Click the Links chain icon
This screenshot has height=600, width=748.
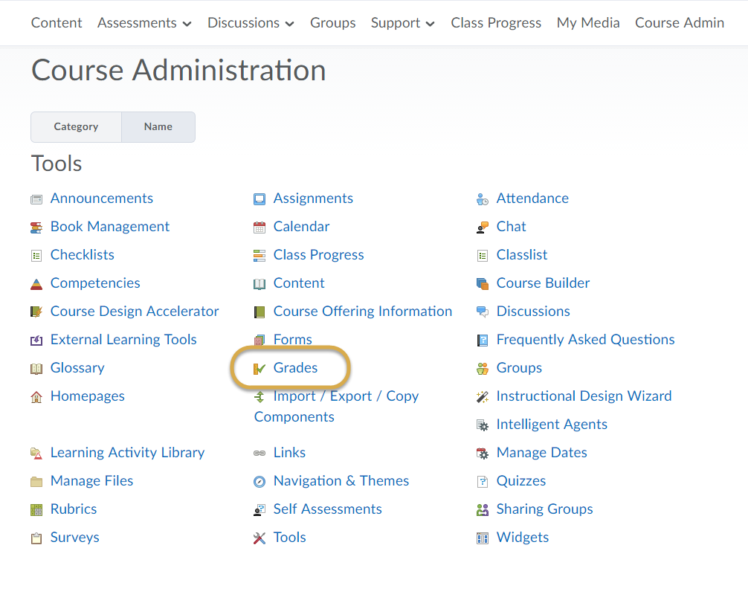(259, 453)
